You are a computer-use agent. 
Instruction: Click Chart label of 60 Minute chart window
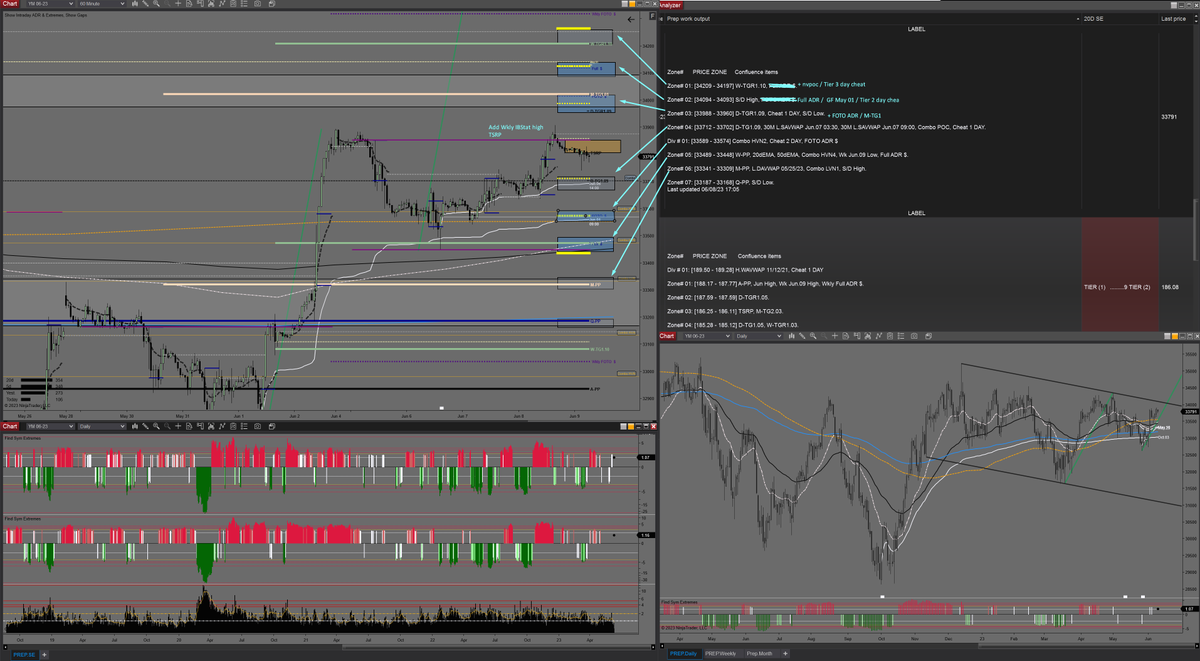[9, 4]
